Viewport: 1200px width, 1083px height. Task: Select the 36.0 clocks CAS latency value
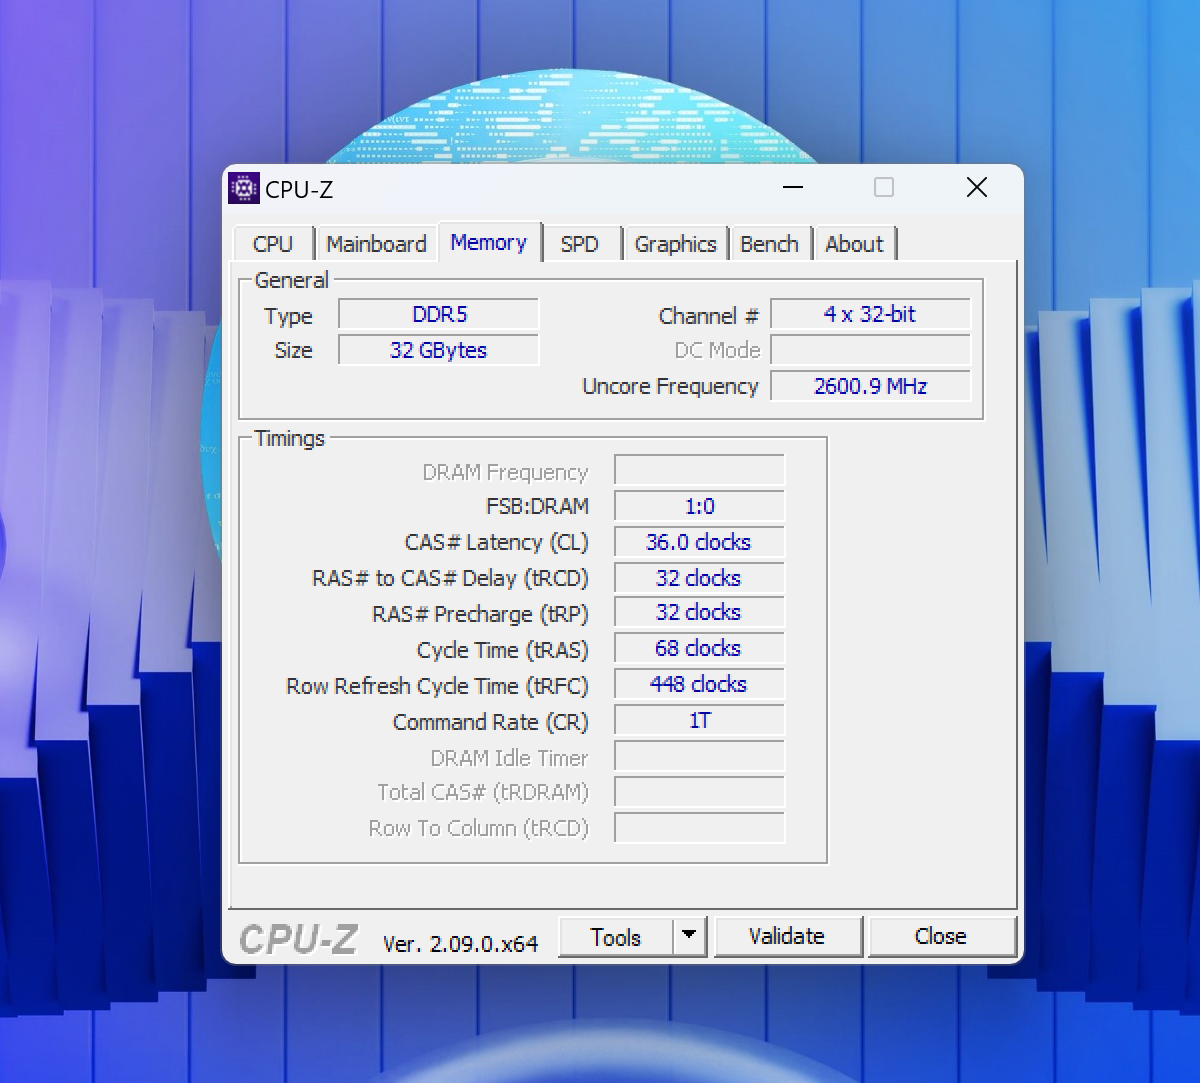[700, 542]
